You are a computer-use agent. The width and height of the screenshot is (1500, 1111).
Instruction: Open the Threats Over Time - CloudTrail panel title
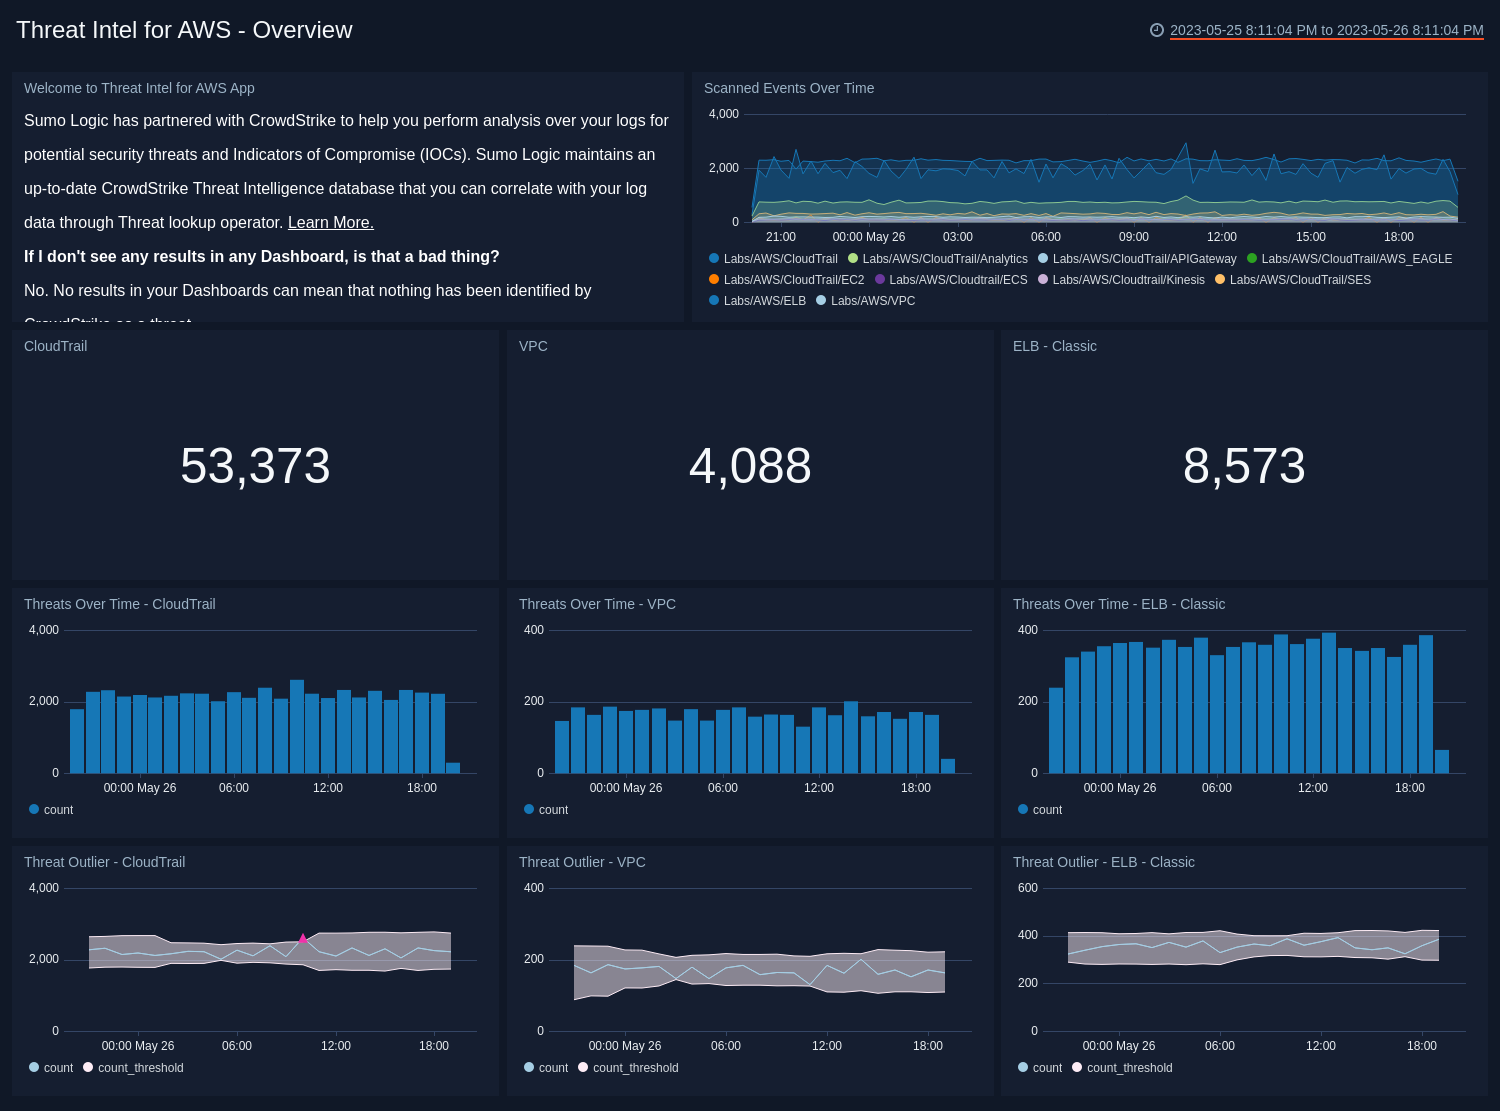point(119,604)
